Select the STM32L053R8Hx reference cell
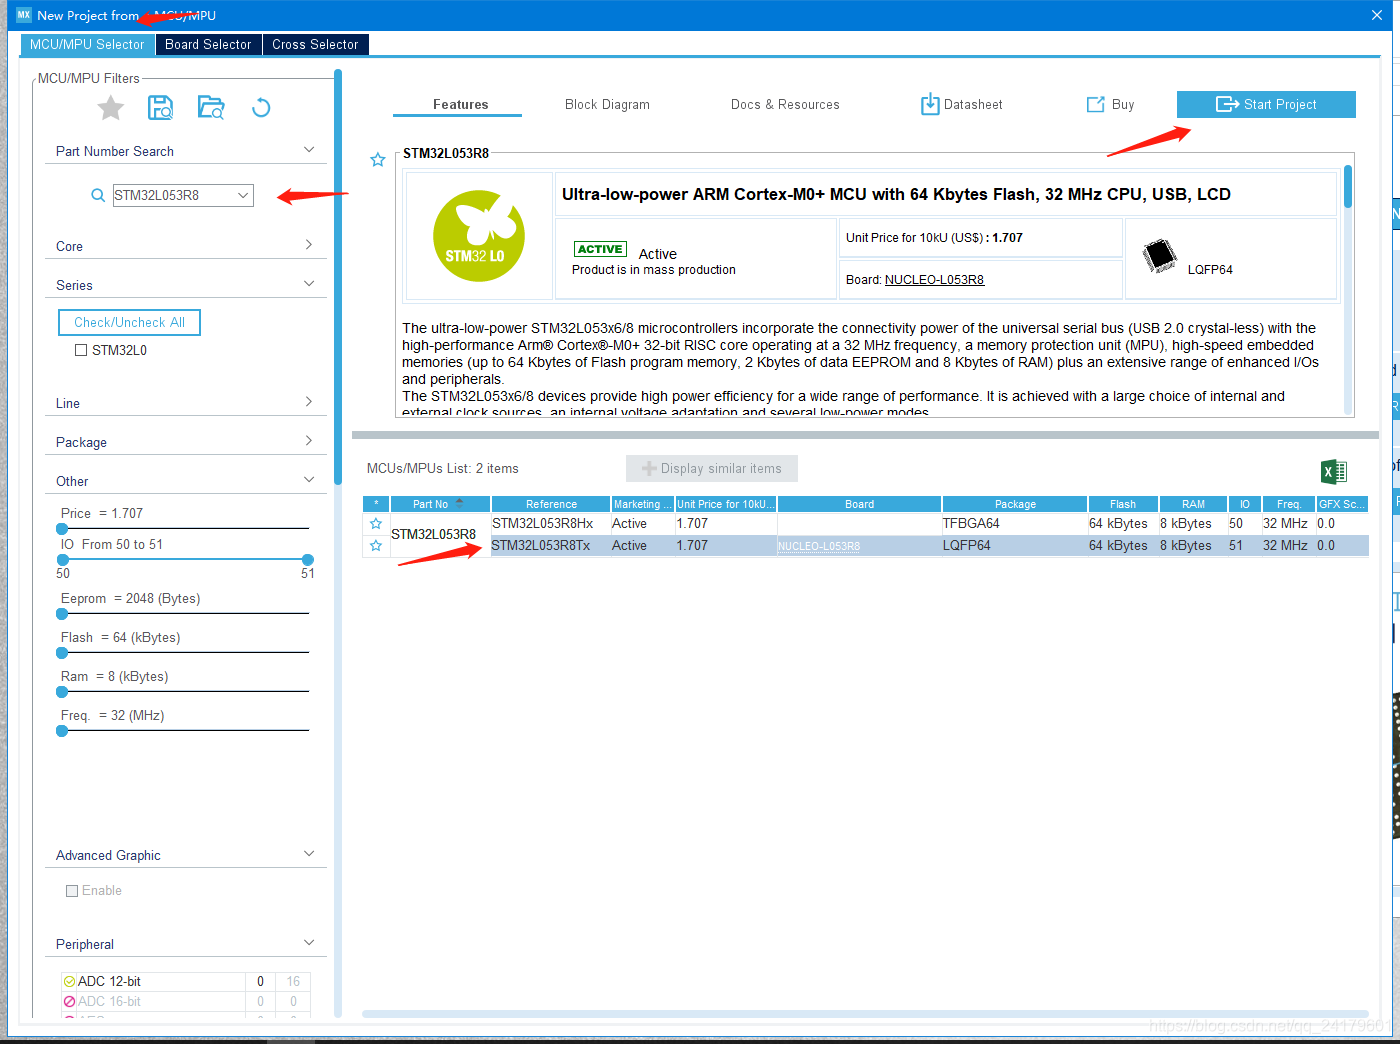This screenshot has height=1044, width=1400. (x=550, y=524)
